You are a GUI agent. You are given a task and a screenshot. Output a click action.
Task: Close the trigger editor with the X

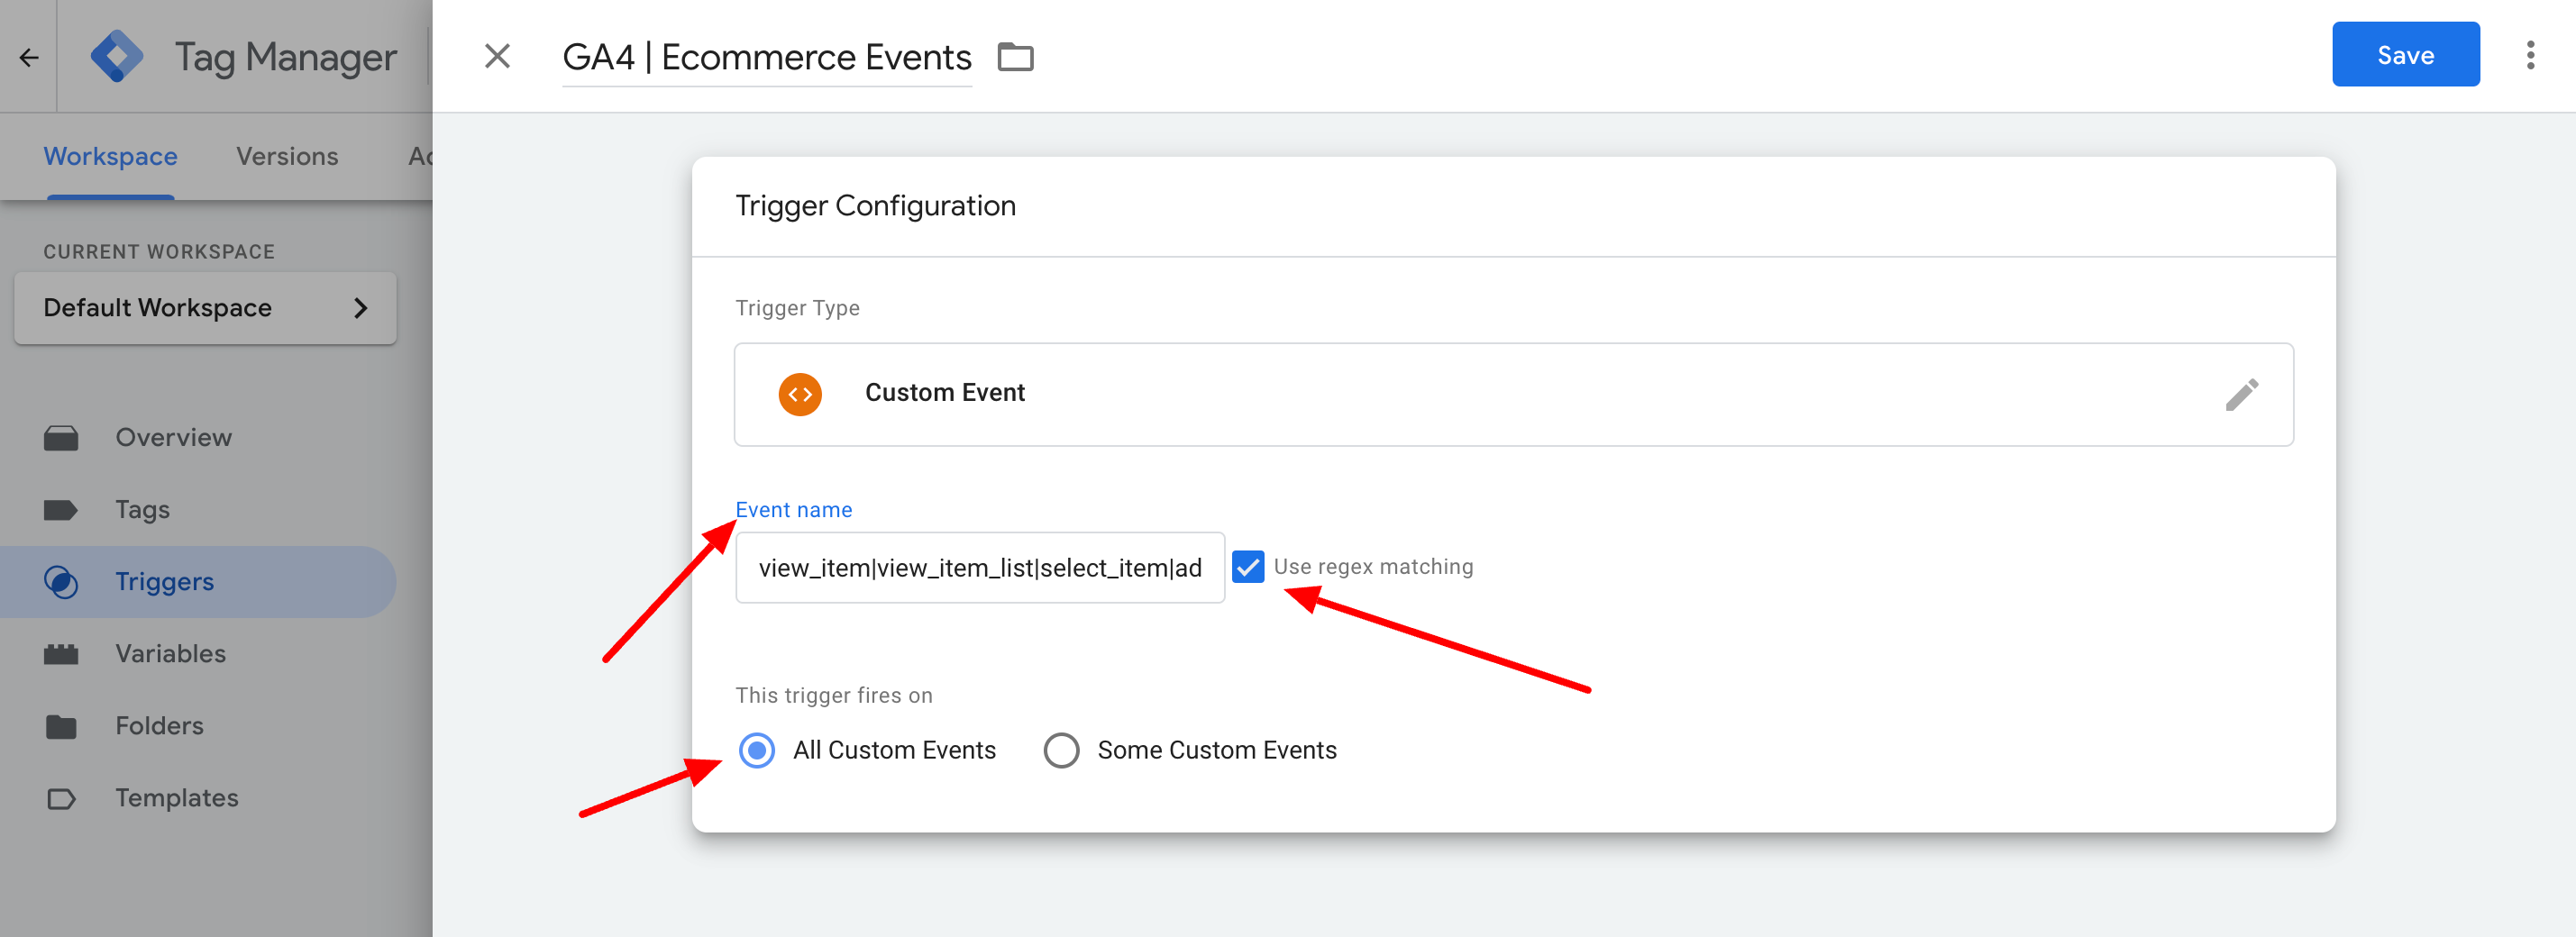(x=497, y=56)
